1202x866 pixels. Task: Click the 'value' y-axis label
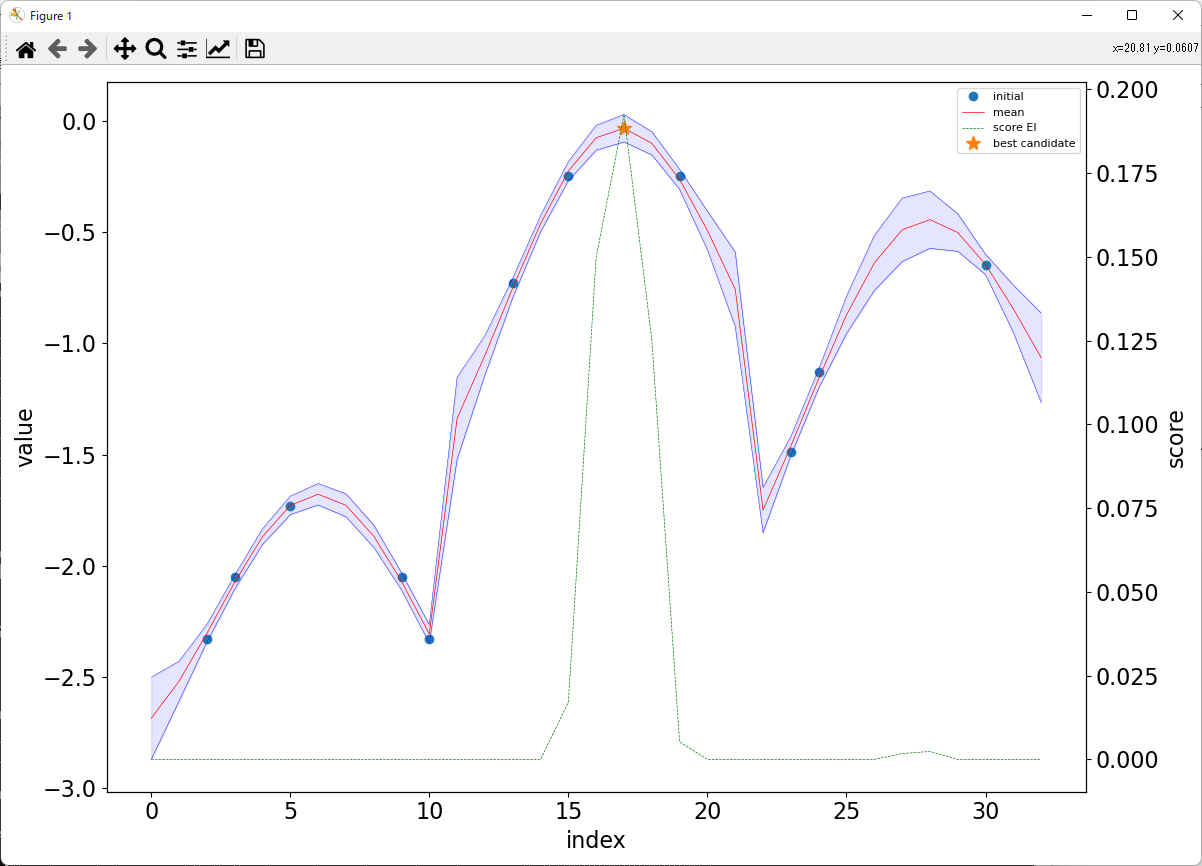tap(25, 437)
